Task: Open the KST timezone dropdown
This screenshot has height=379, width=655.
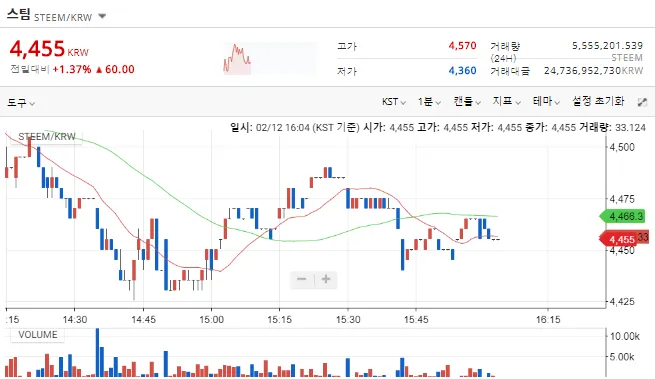Action: (394, 102)
